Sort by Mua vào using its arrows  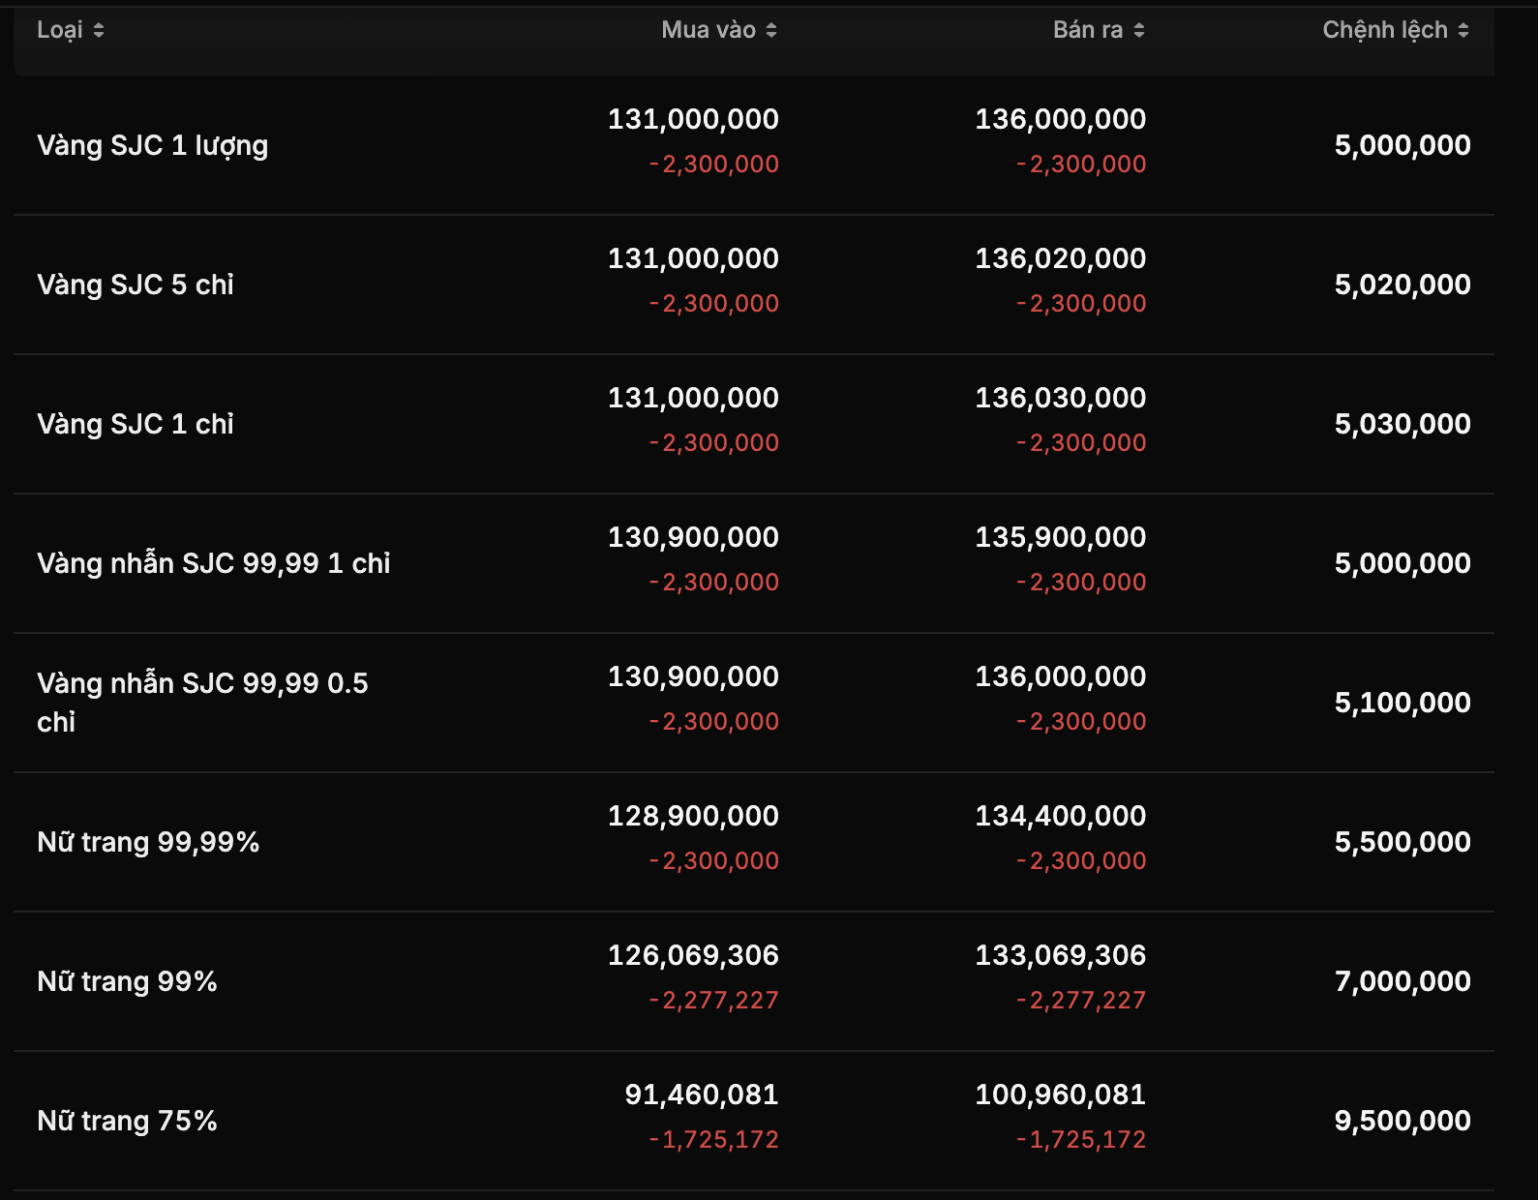pyautogui.click(x=771, y=30)
